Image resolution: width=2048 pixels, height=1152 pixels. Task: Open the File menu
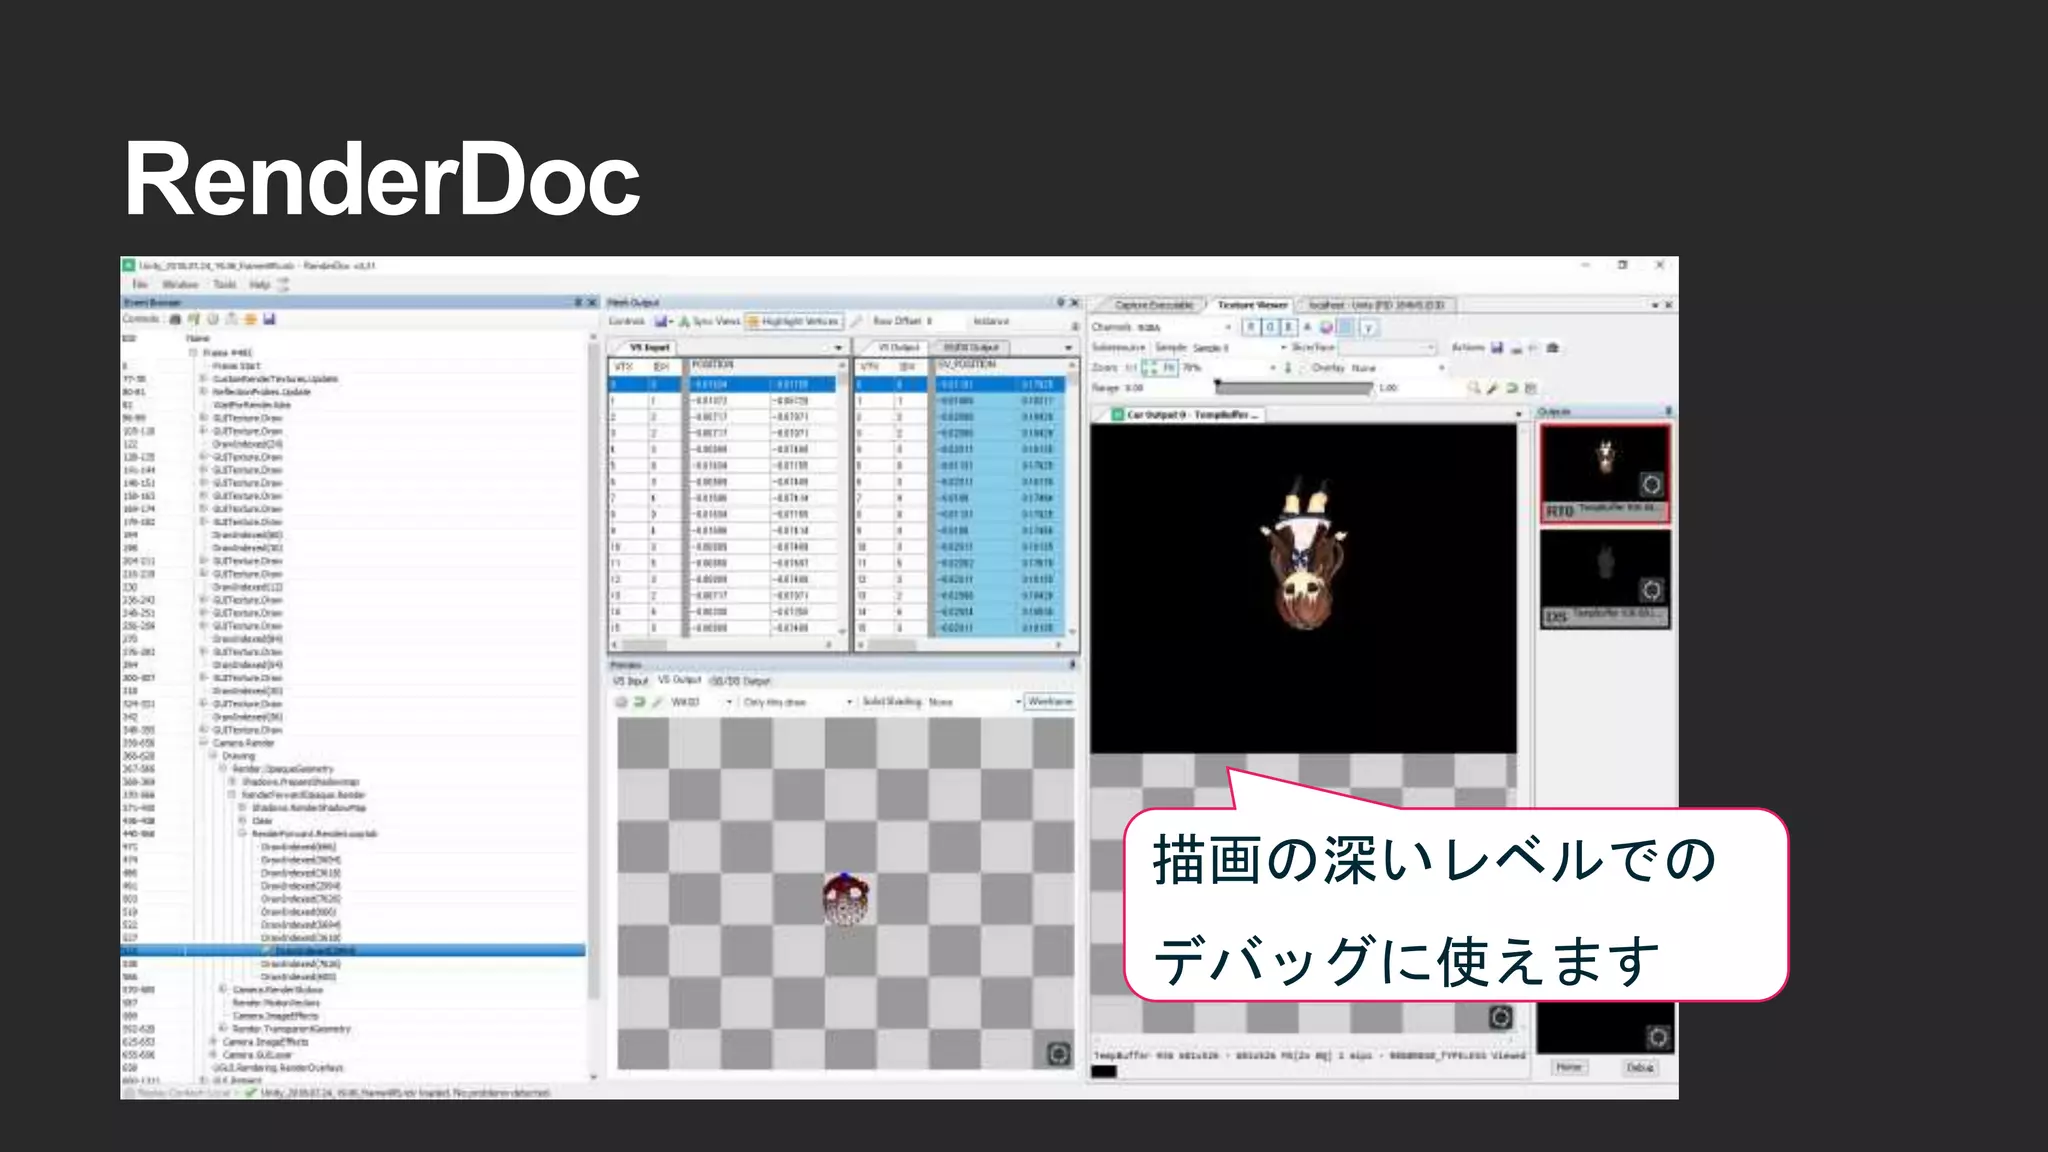click(140, 285)
